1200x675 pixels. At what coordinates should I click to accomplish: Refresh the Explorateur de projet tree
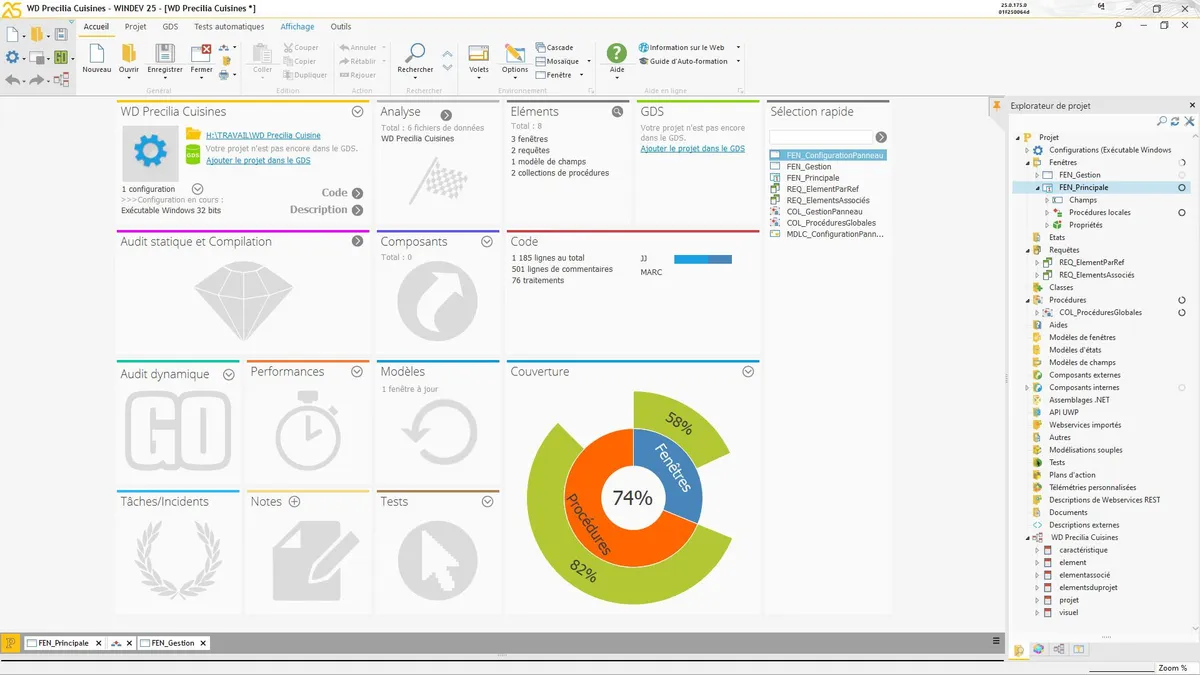tap(1176, 121)
